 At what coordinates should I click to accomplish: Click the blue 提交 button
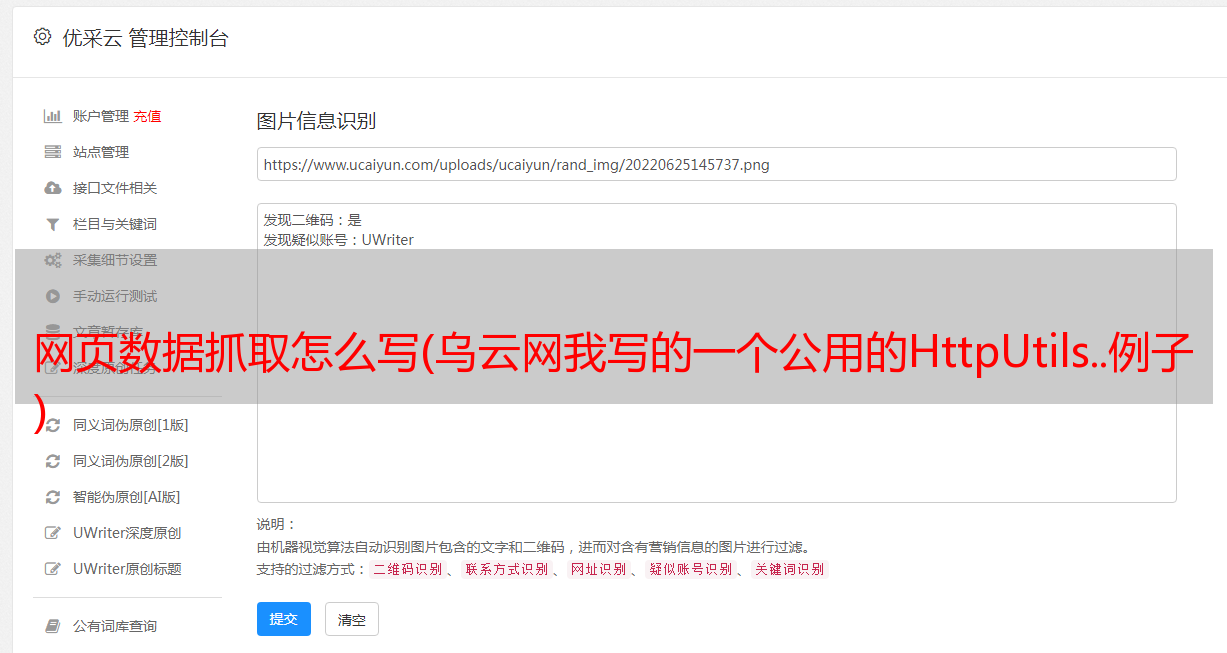[x=284, y=619]
